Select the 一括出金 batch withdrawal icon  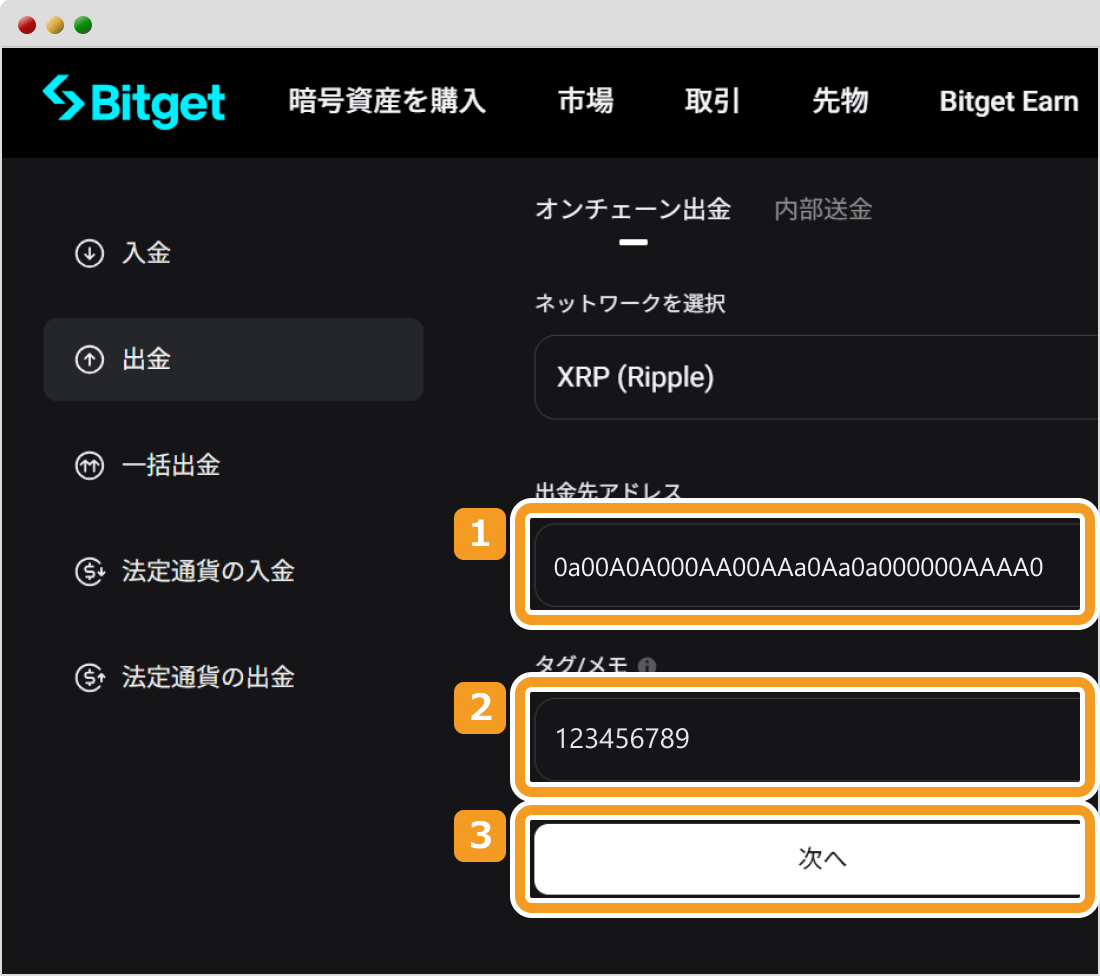89,465
